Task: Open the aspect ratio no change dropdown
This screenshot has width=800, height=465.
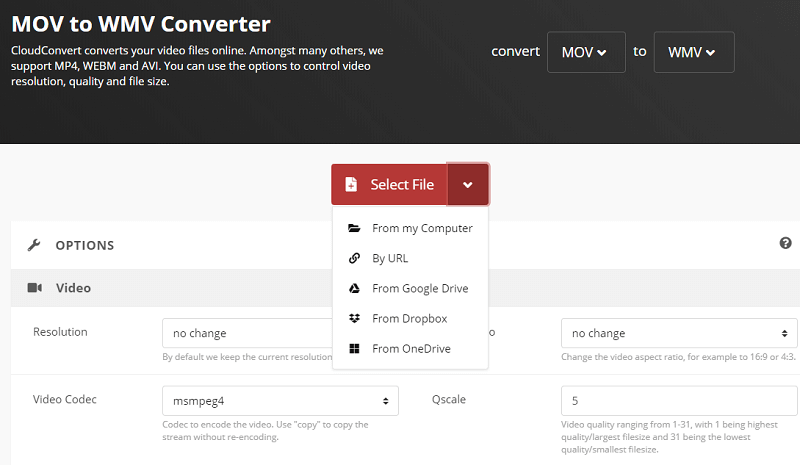Action: (x=679, y=333)
